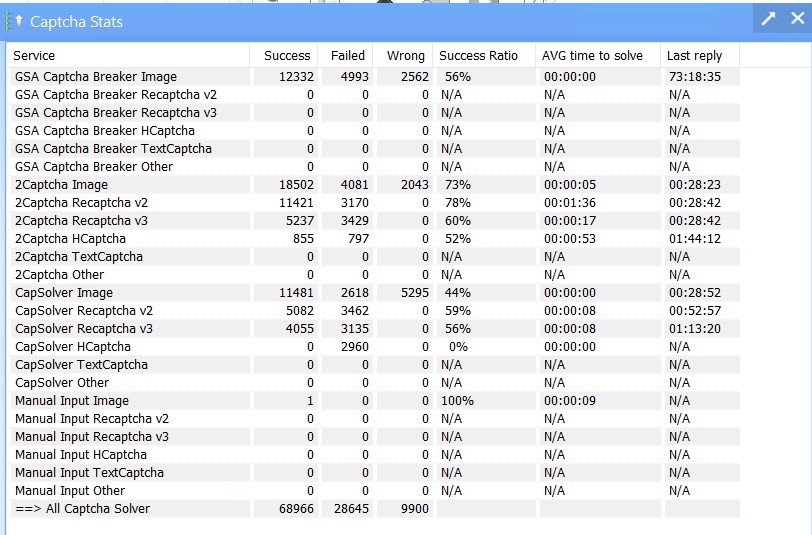Select the GSA Captcha Breaker Image row
Viewport: 812px width, 535px height.
click(x=375, y=77)
